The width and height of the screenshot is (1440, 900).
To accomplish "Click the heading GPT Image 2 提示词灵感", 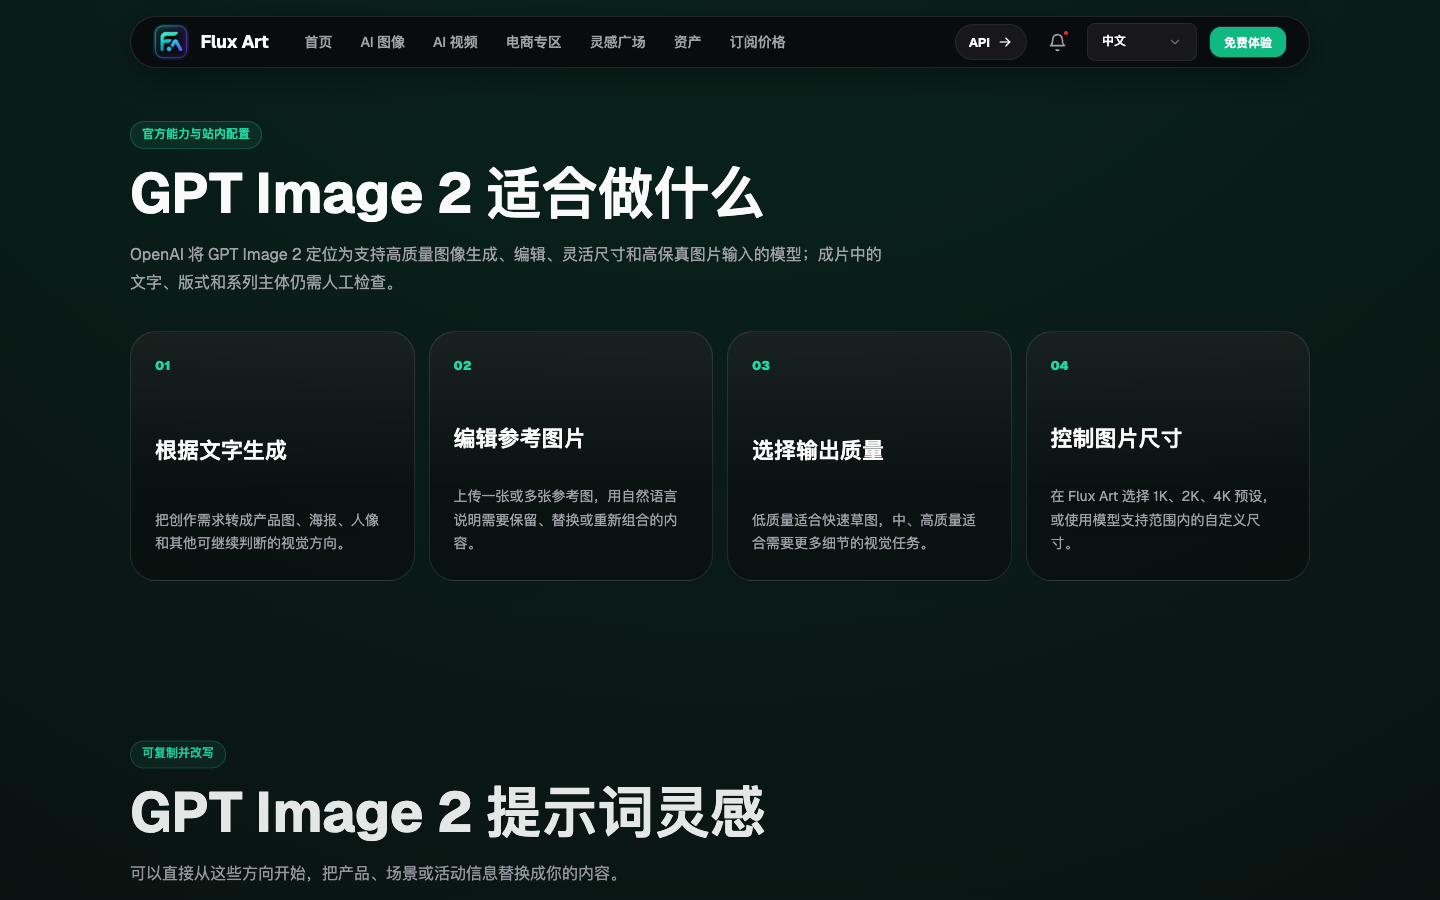I will [x=447, y=812].
